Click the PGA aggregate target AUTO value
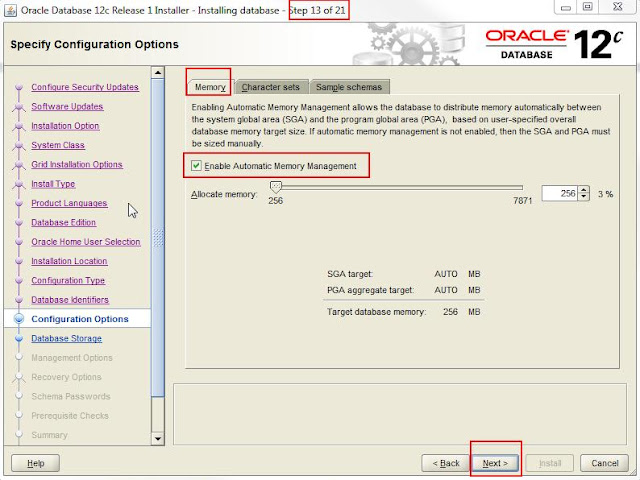This screenshot has width=640, height=480. click(x=446, y=290)
